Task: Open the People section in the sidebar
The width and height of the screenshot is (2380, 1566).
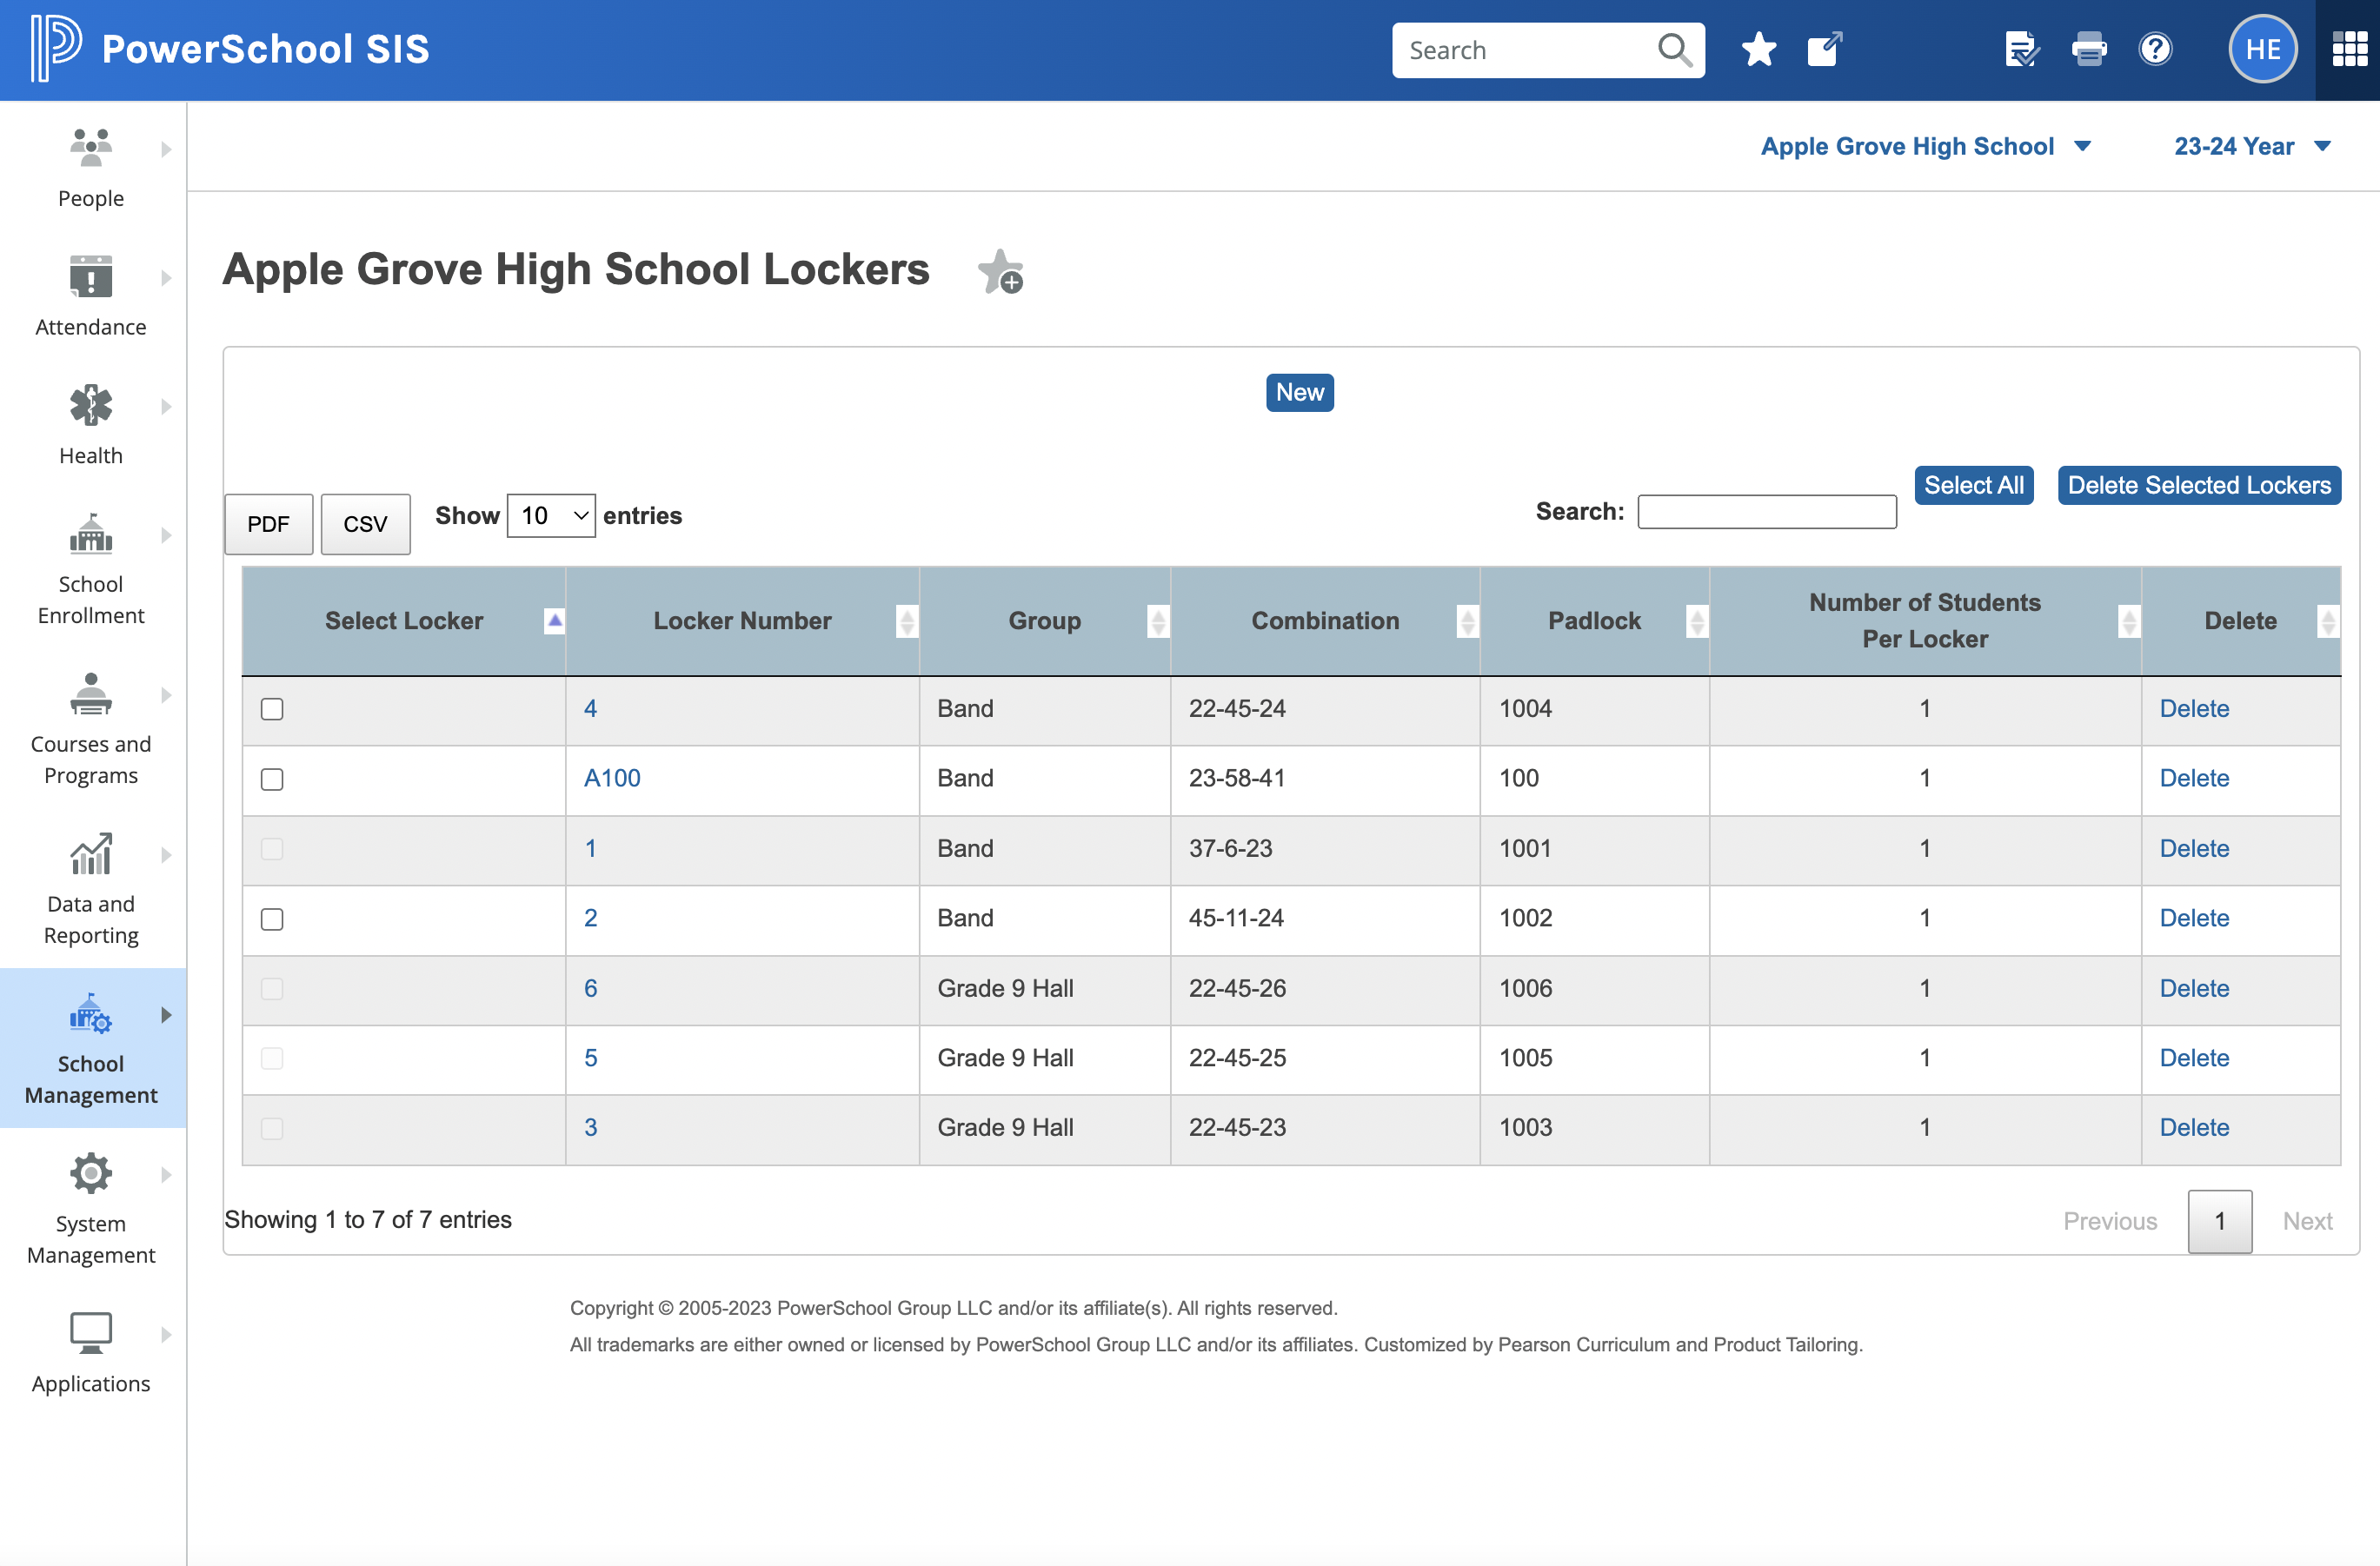Action: click(x=90, y=170)
